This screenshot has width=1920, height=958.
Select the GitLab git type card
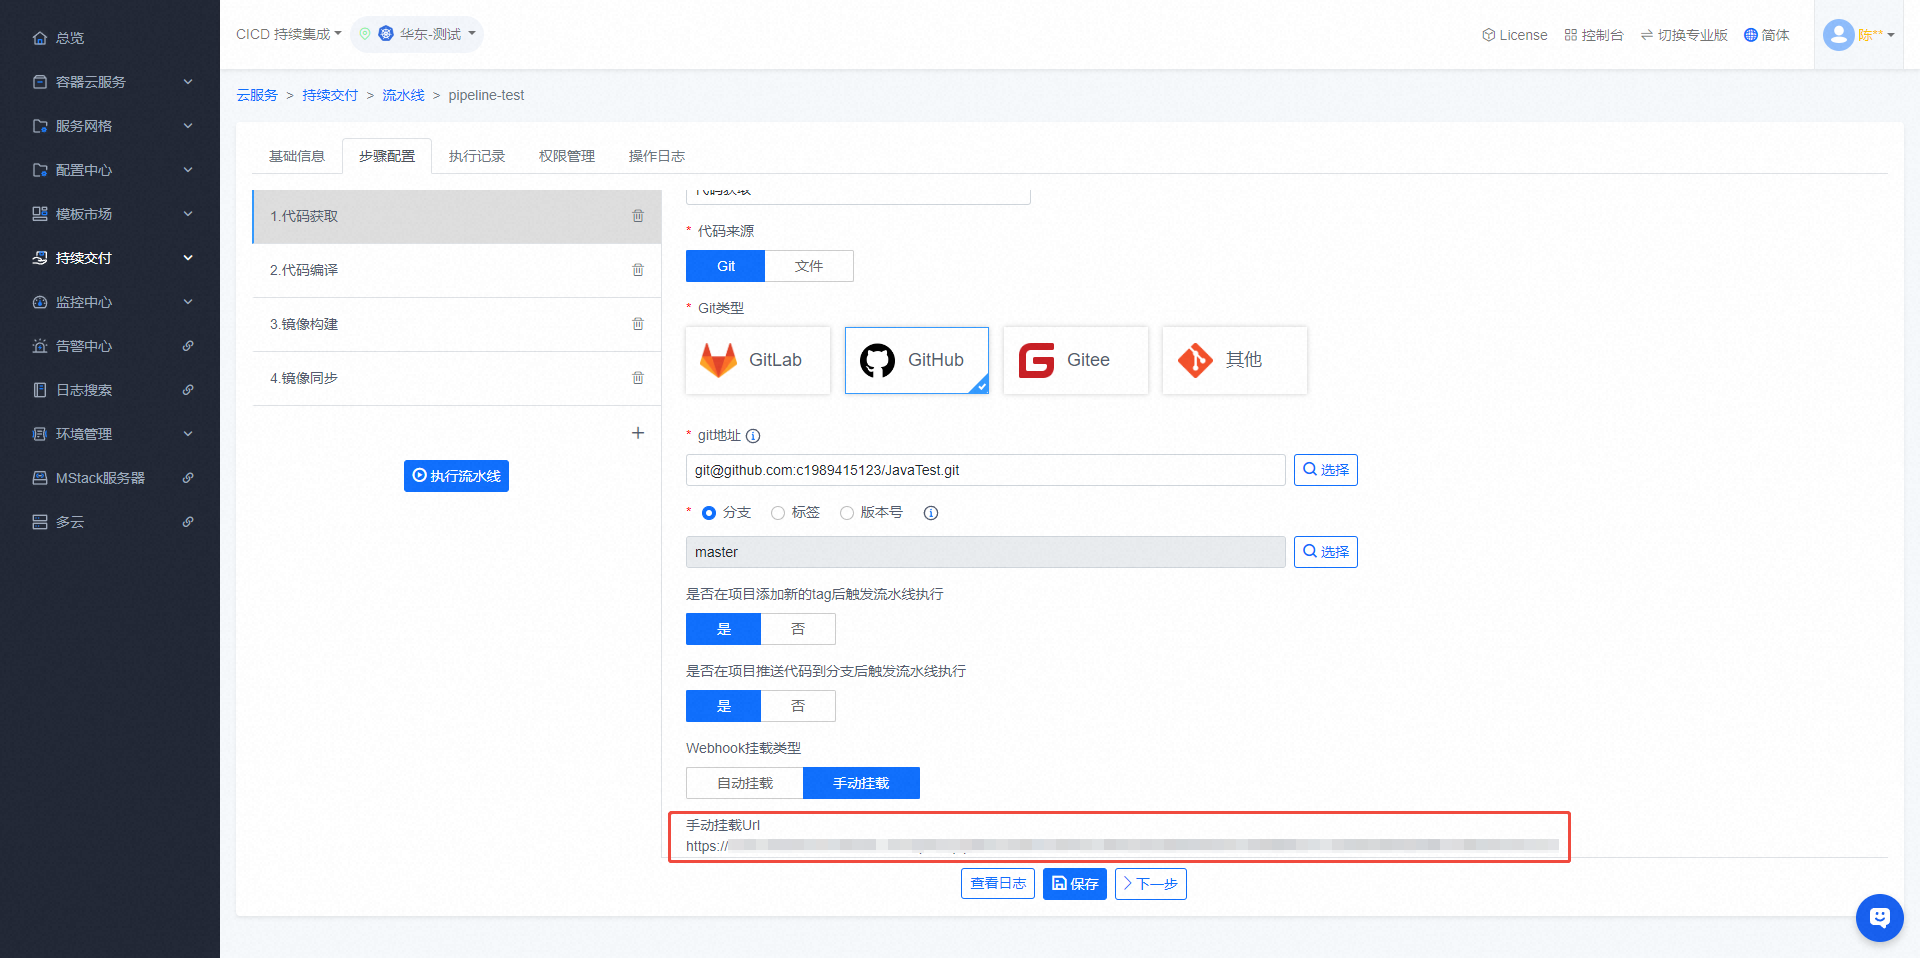point(758,360)
